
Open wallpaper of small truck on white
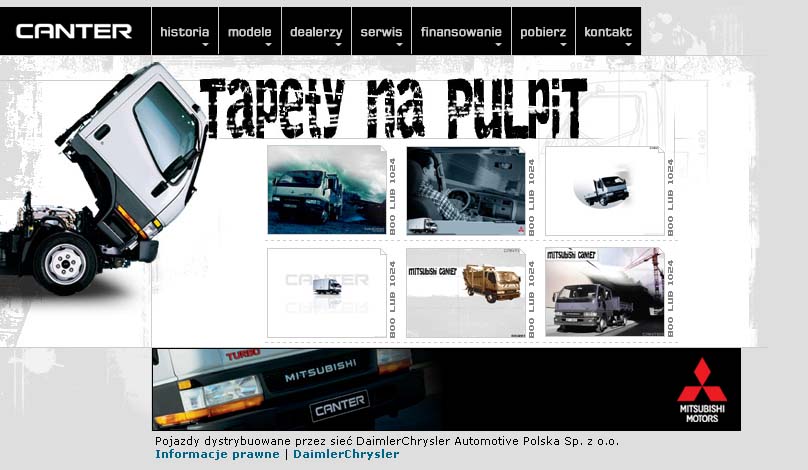[x=605, y=191]
